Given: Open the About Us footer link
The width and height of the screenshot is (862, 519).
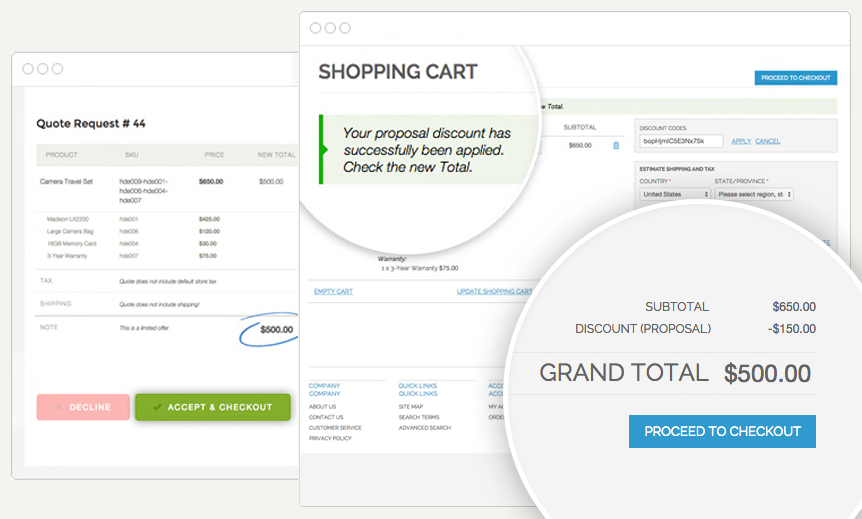Looking at the screenshot, I should (x=322, y=407).
